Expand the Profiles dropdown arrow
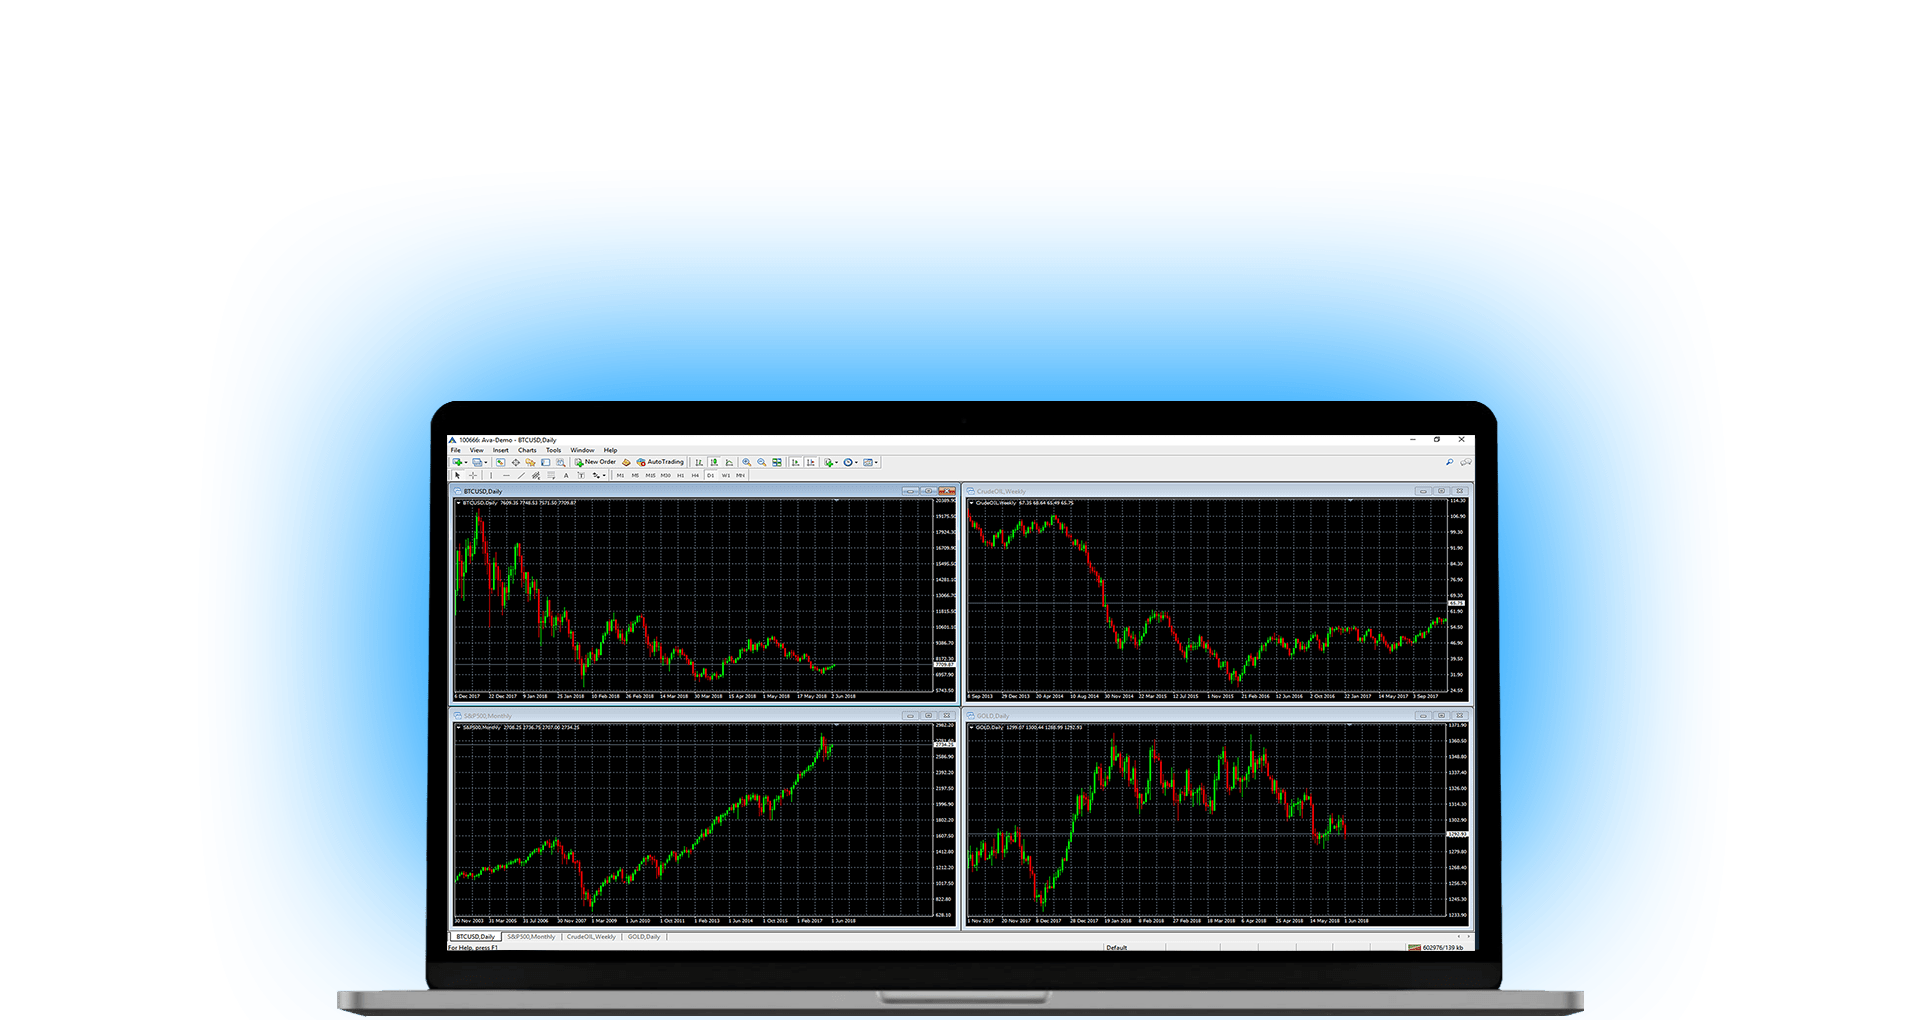The height and width of the screenshot is (1020, 1920). tap(486, 462)
